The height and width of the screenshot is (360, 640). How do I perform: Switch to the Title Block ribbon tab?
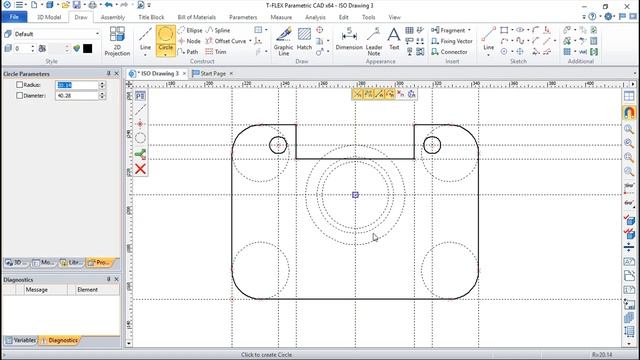pos(151,17)
